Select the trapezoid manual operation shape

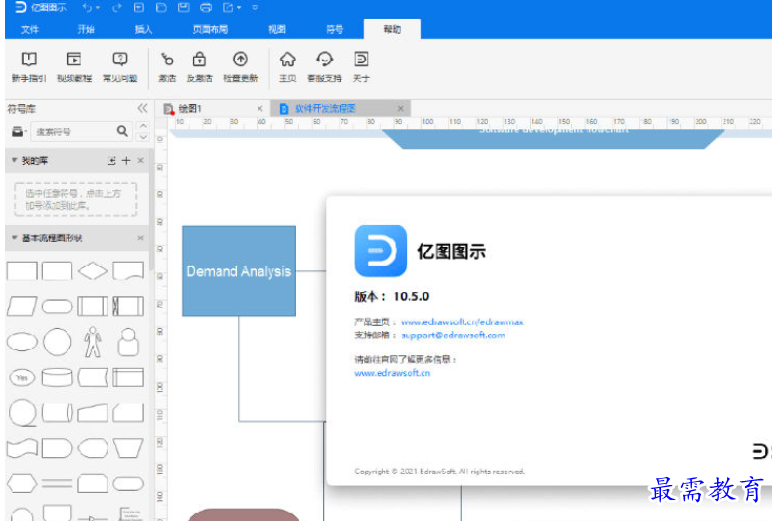128,448
